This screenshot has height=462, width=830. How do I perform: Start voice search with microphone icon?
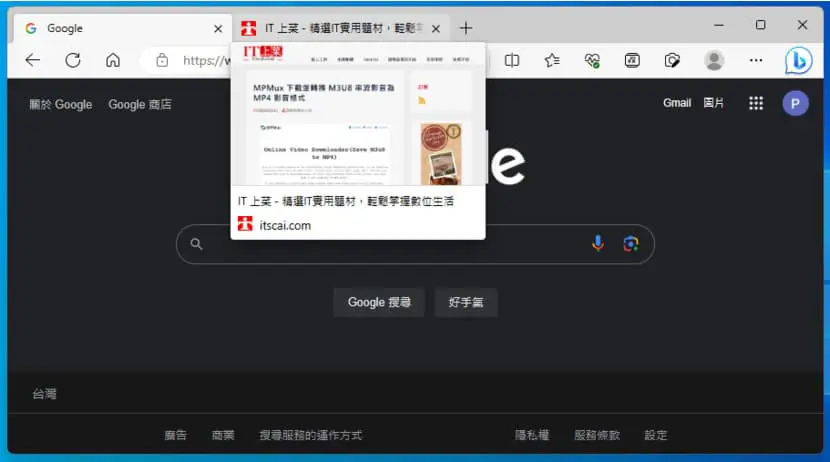click(598, 243)
